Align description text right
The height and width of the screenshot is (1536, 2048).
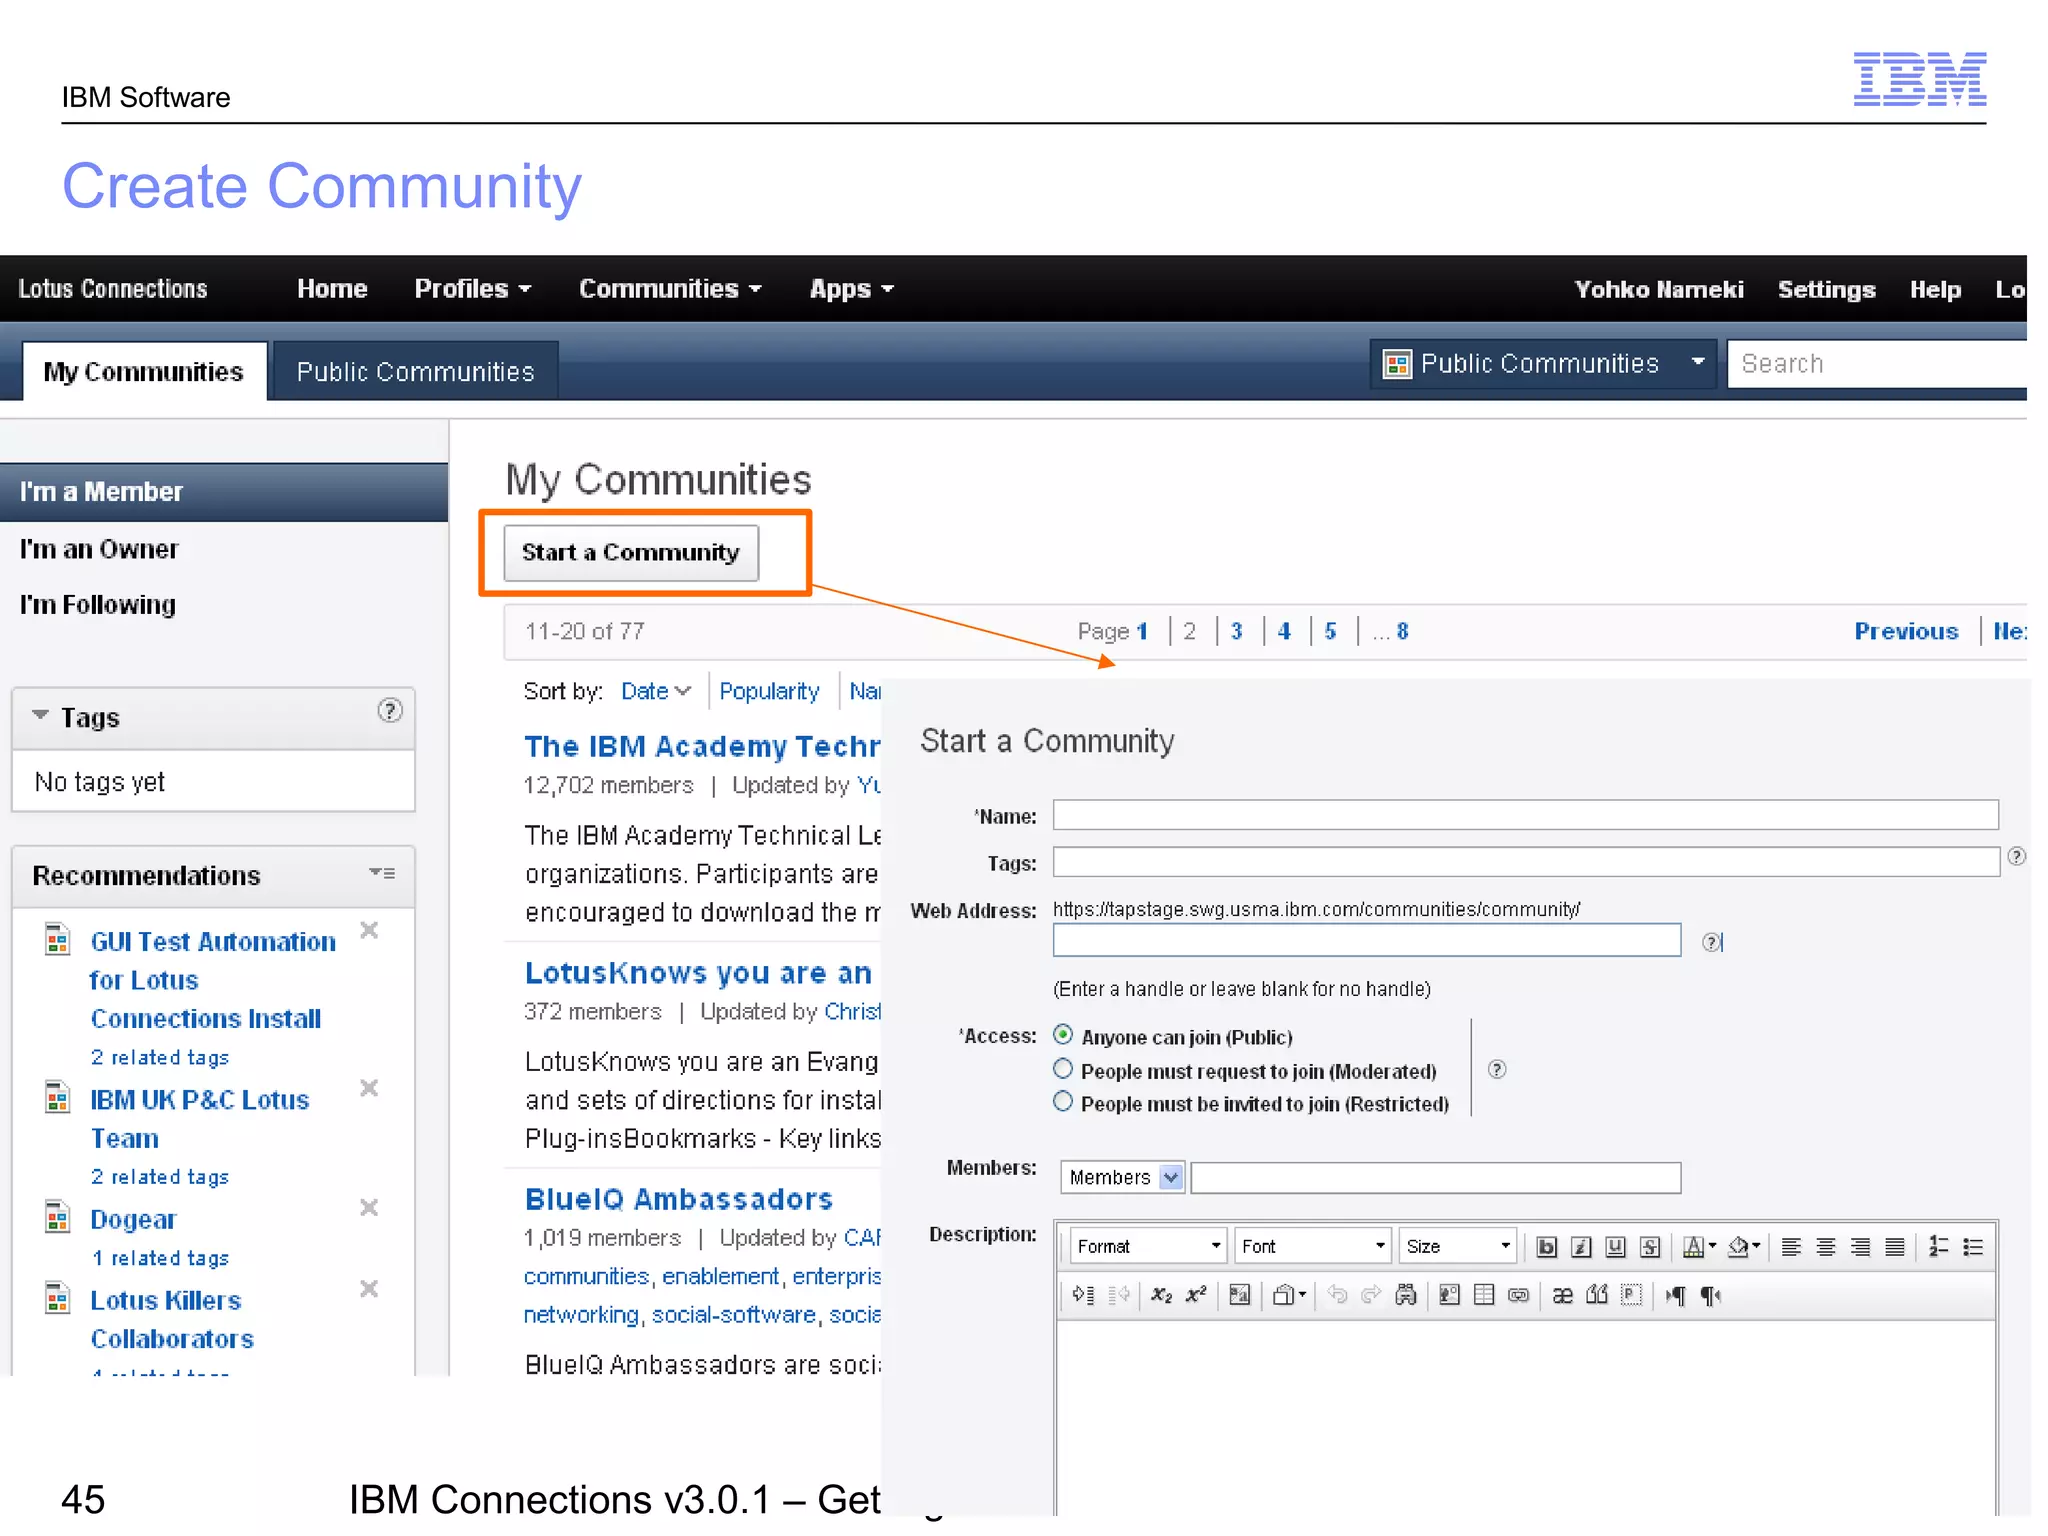point(1860,1246)
